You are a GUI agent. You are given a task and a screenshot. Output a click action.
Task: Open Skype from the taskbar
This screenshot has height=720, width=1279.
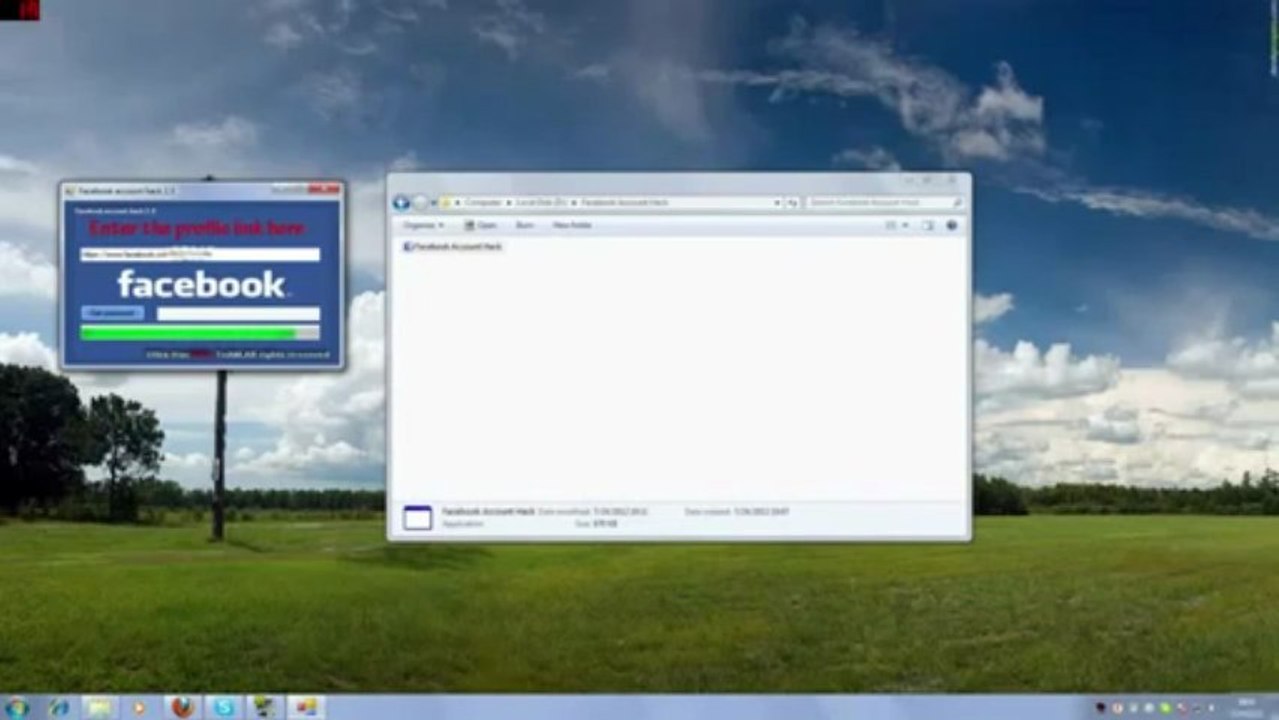(224, 708)
